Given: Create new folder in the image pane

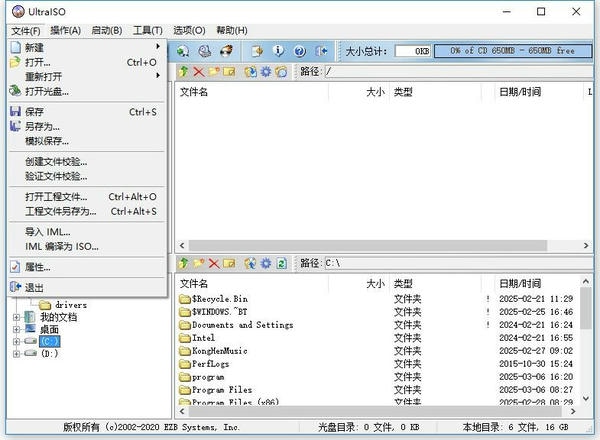Looking at the screenshot, I should pyautogui.click(x=214, y=72).
